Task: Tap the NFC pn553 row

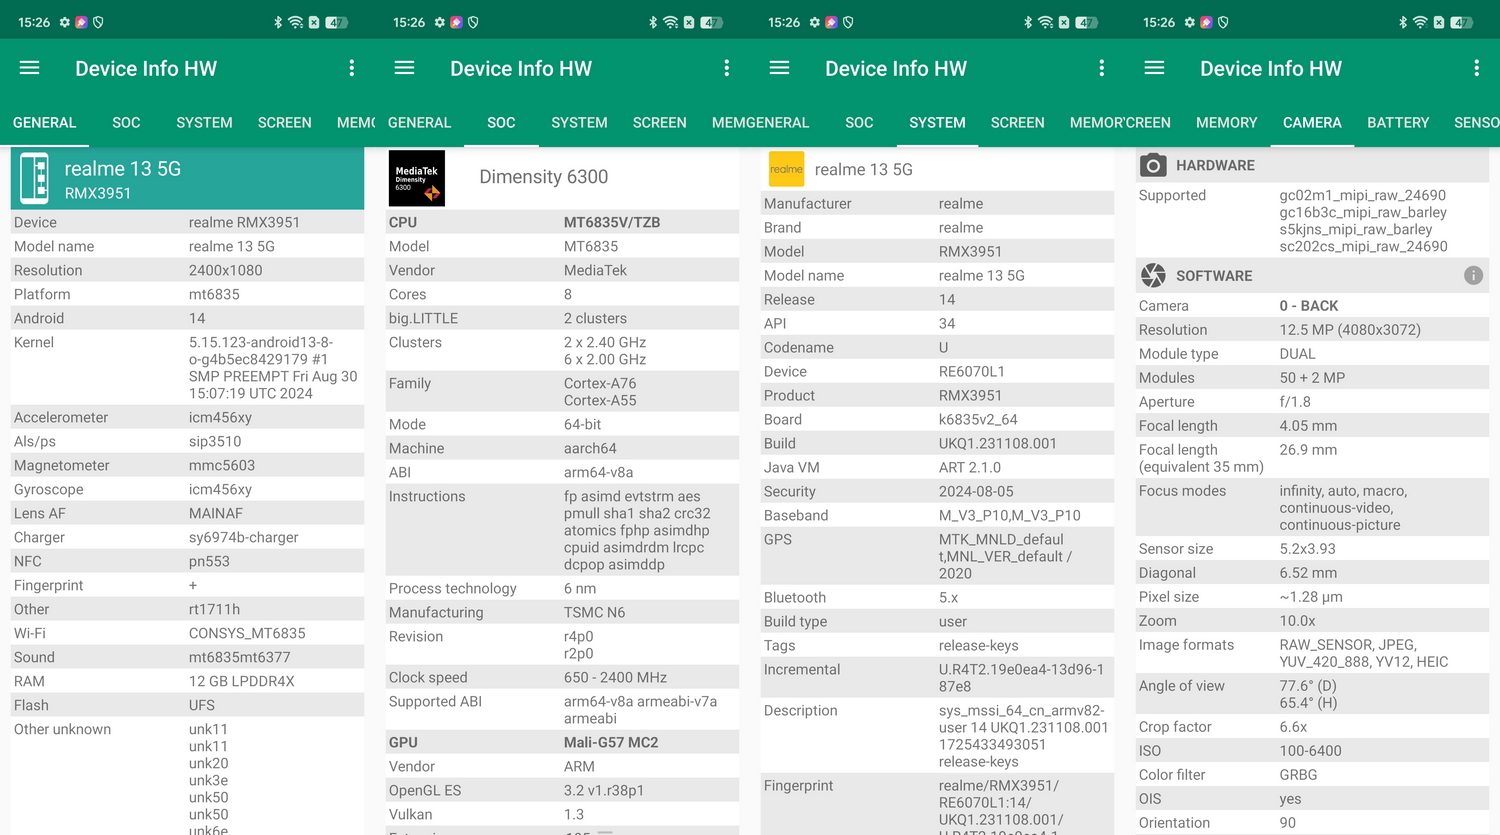Action: click(x=187, y=561)
